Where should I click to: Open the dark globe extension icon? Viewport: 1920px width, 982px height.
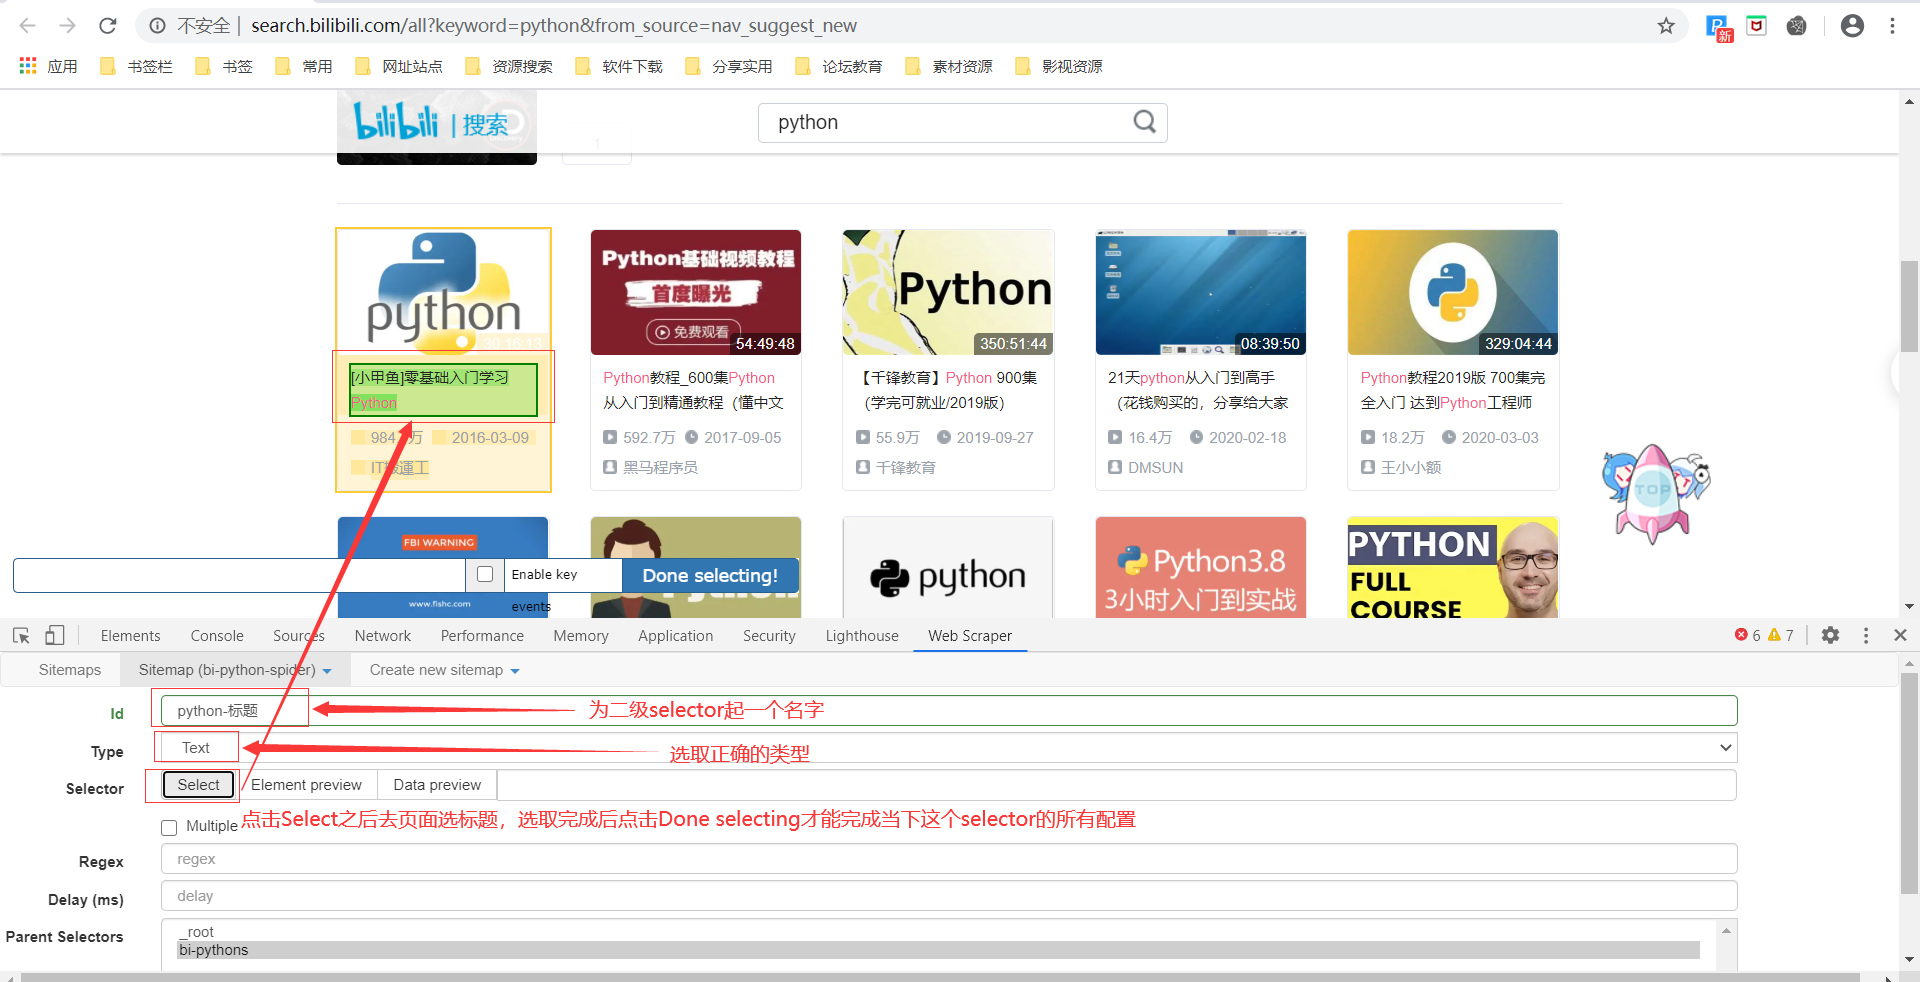[1797, 26]
